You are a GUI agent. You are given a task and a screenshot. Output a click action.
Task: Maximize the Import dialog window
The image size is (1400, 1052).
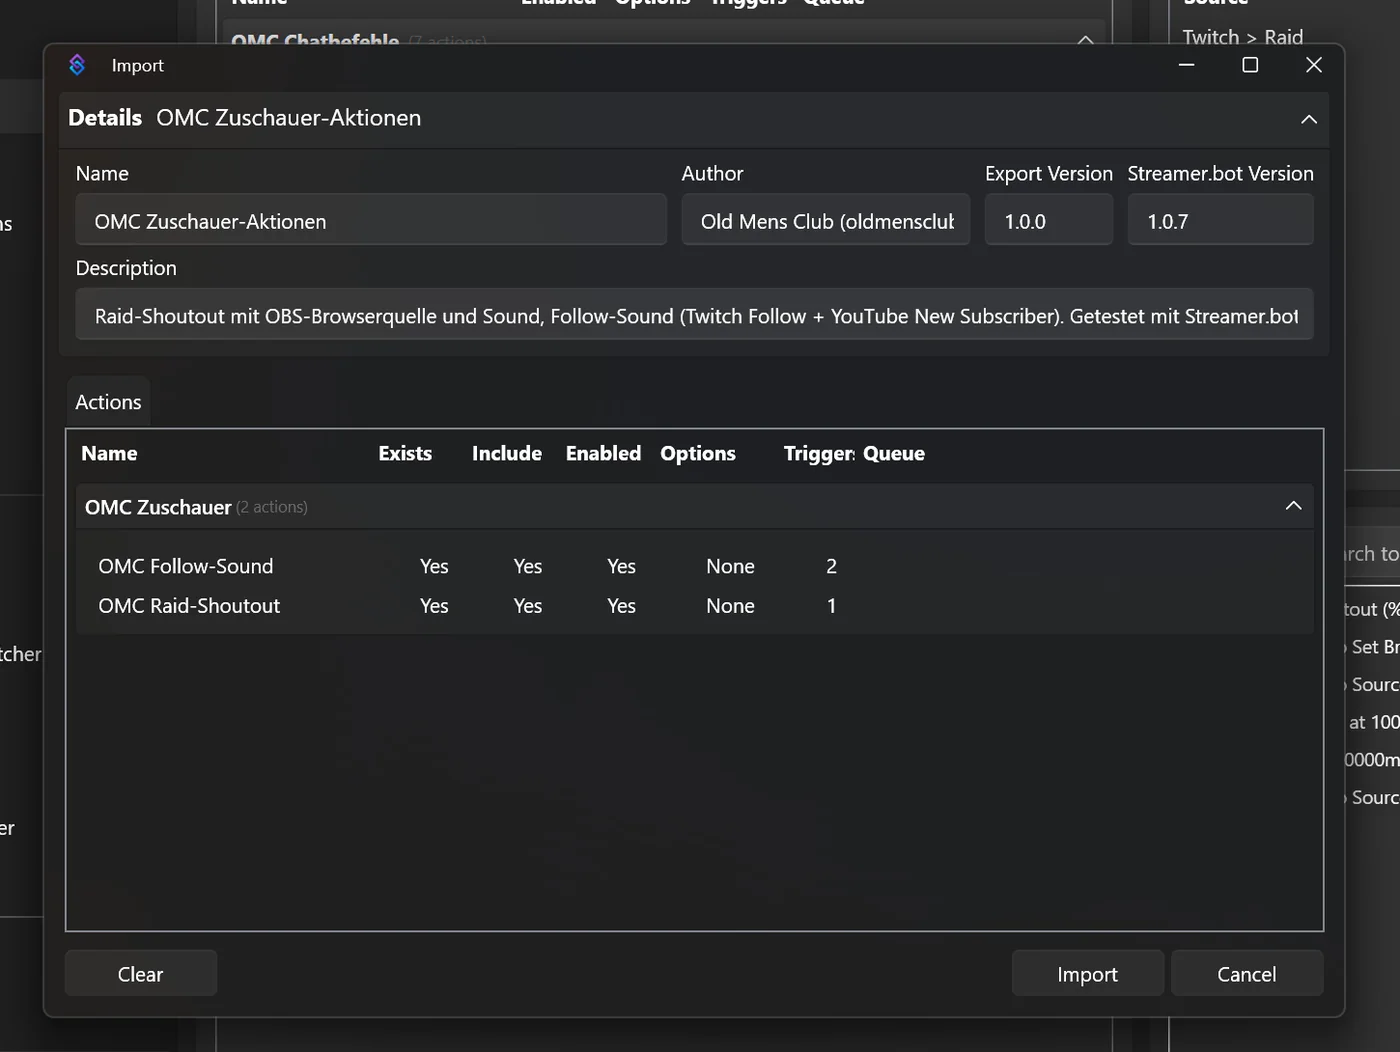1250,65
